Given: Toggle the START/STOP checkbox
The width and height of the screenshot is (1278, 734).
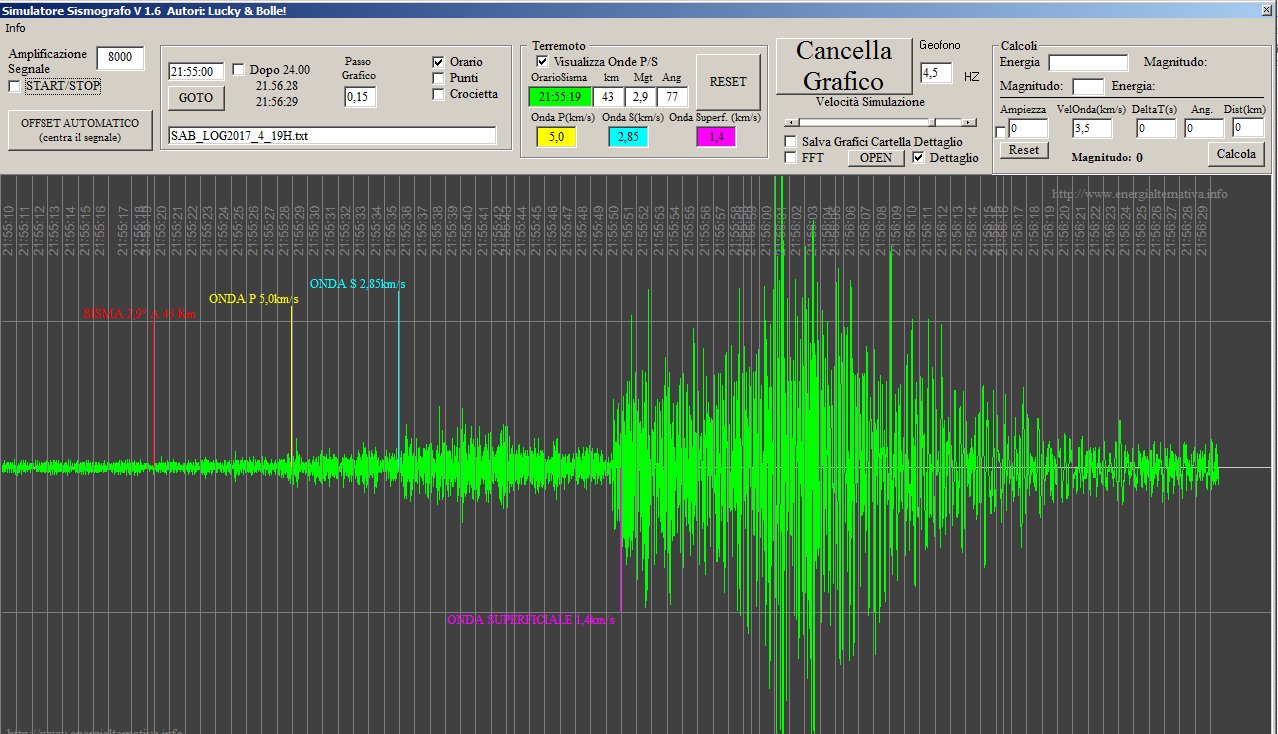Looking at the screenshot, I should pyautogui.click(x=14, y=87).
